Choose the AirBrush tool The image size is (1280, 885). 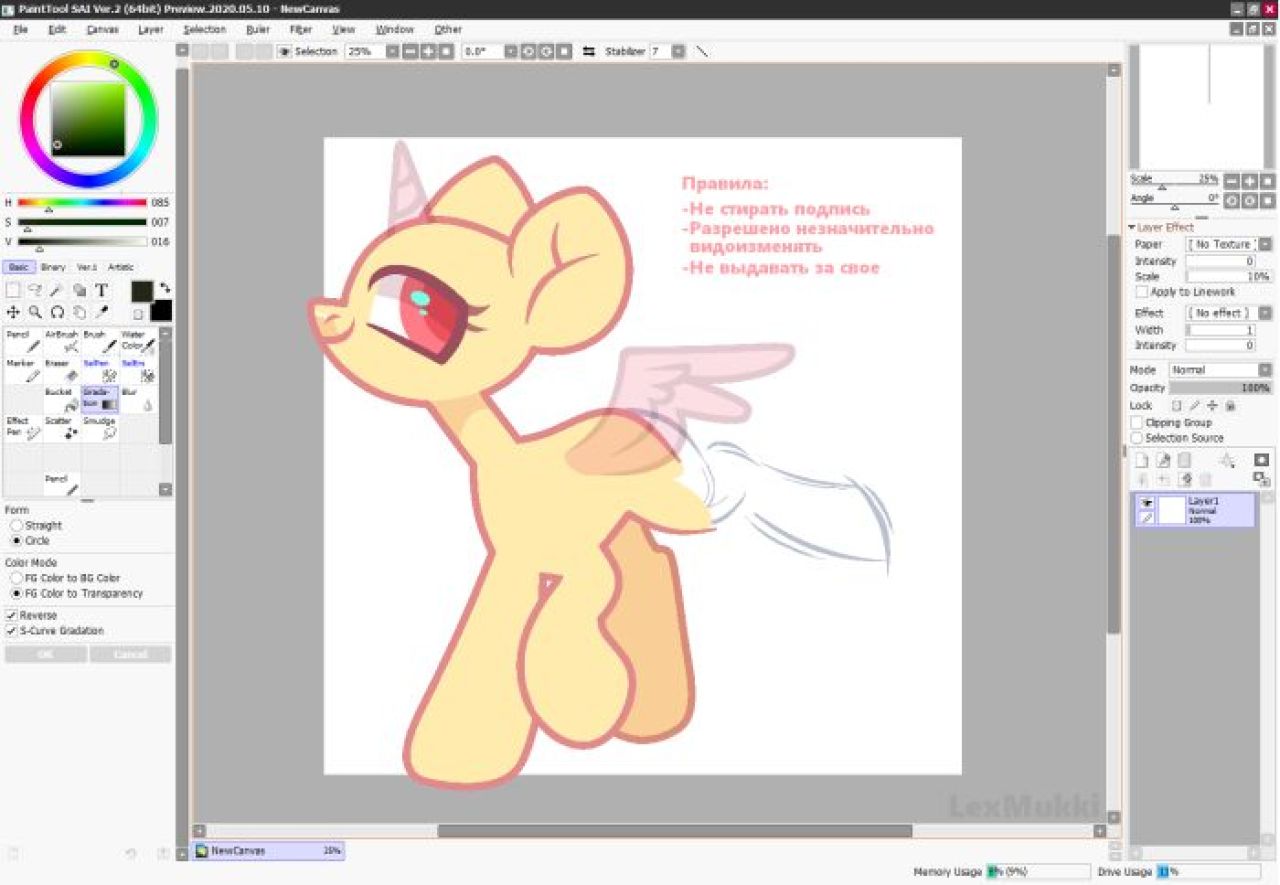click(x=62, y=342)
